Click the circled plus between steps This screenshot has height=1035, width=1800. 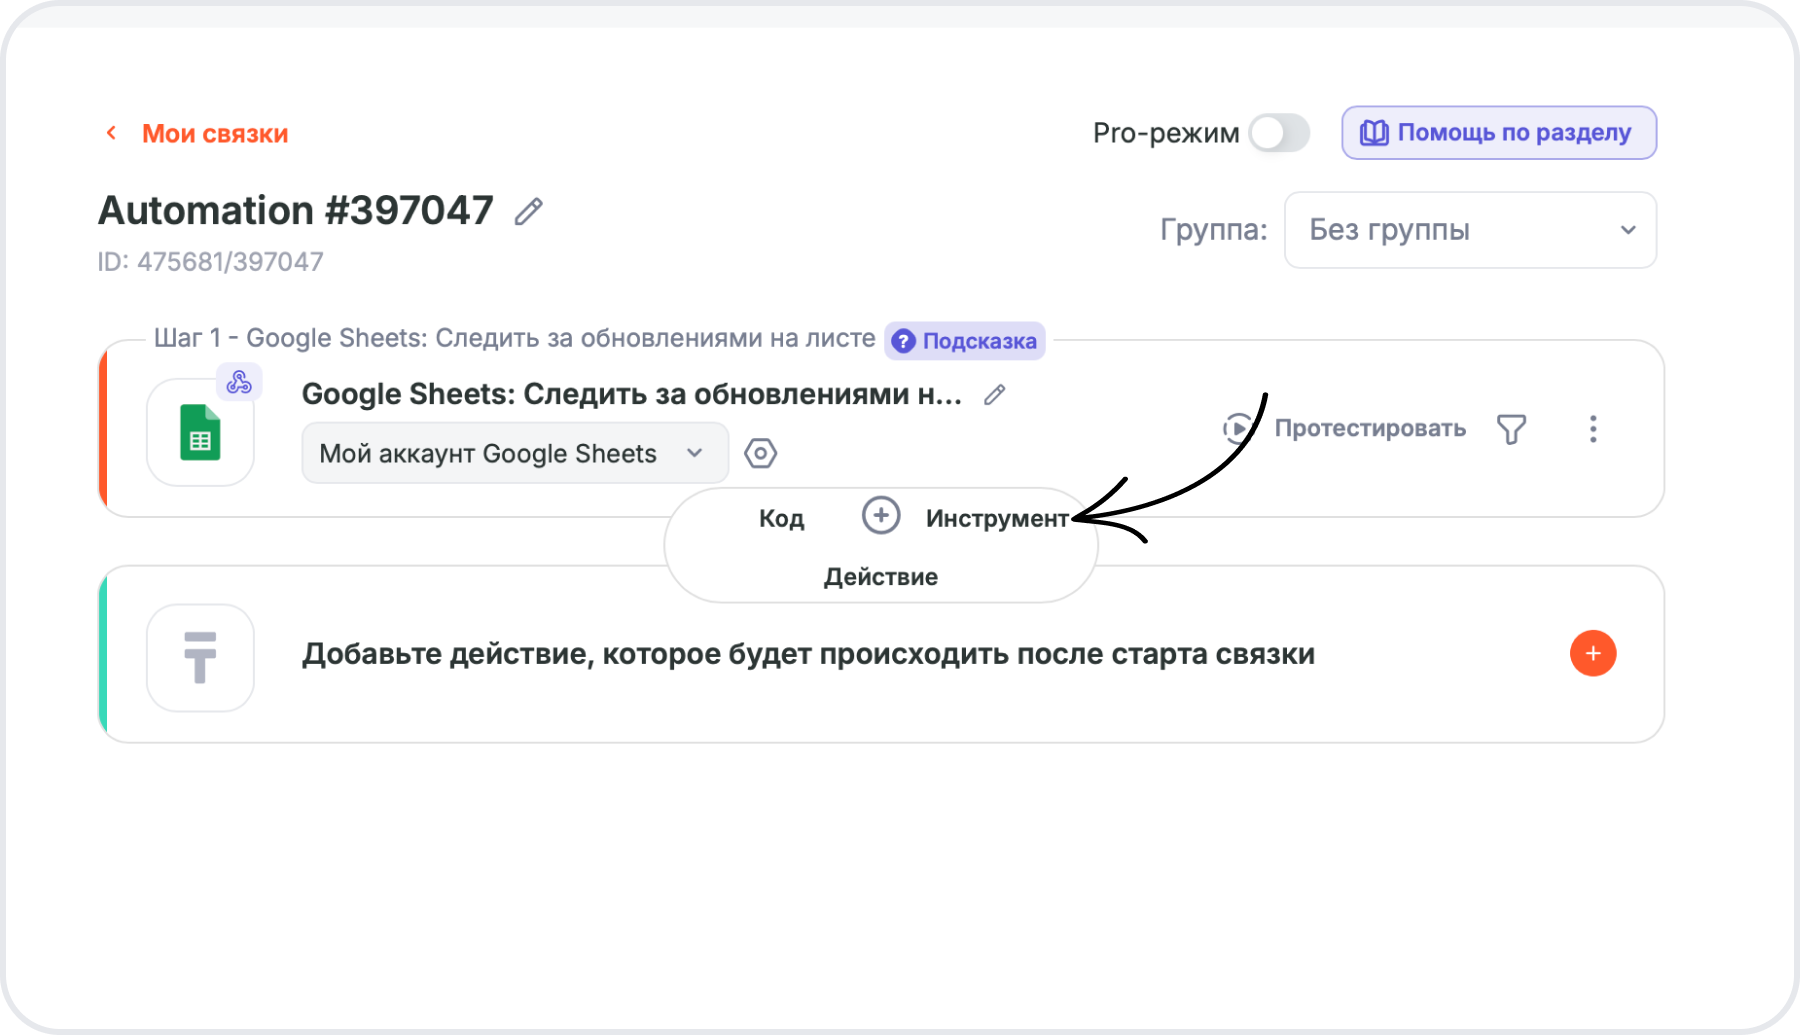pos(880,516)
